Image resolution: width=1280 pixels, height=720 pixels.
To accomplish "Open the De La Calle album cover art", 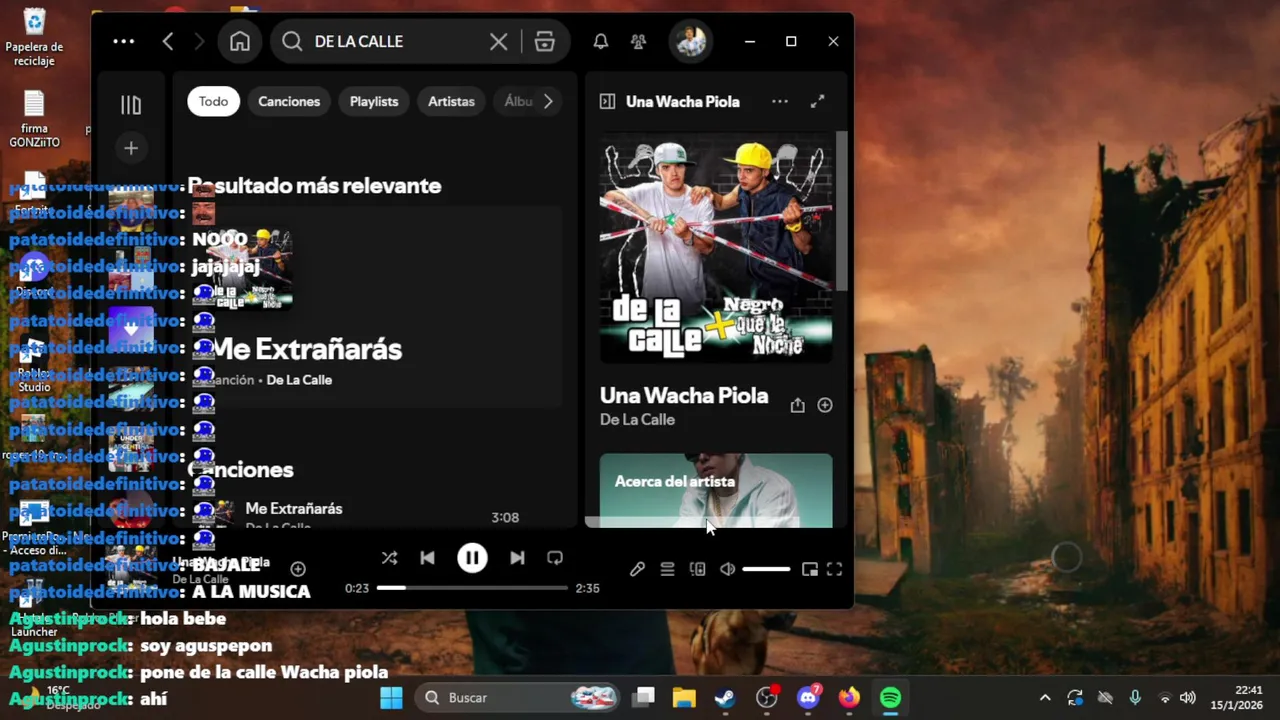I will 716,247.
